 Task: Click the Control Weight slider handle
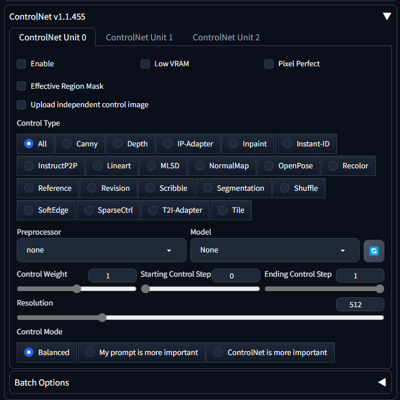[77, 289]
